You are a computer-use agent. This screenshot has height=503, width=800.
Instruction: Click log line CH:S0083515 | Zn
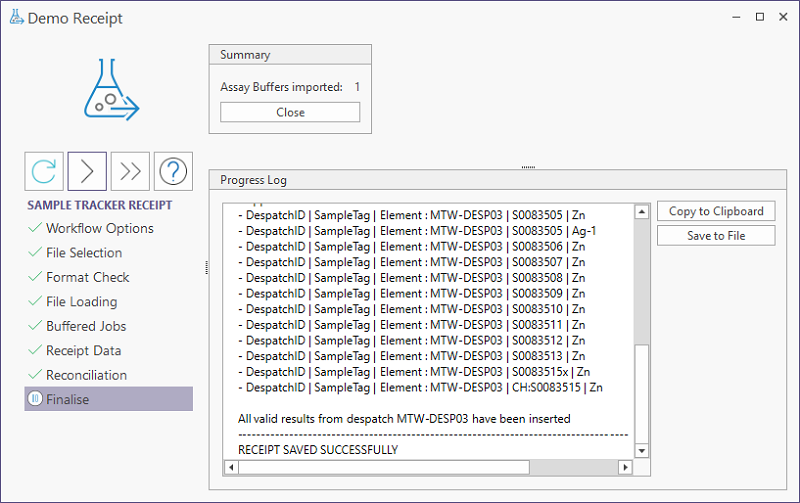(x=420, y=387)
